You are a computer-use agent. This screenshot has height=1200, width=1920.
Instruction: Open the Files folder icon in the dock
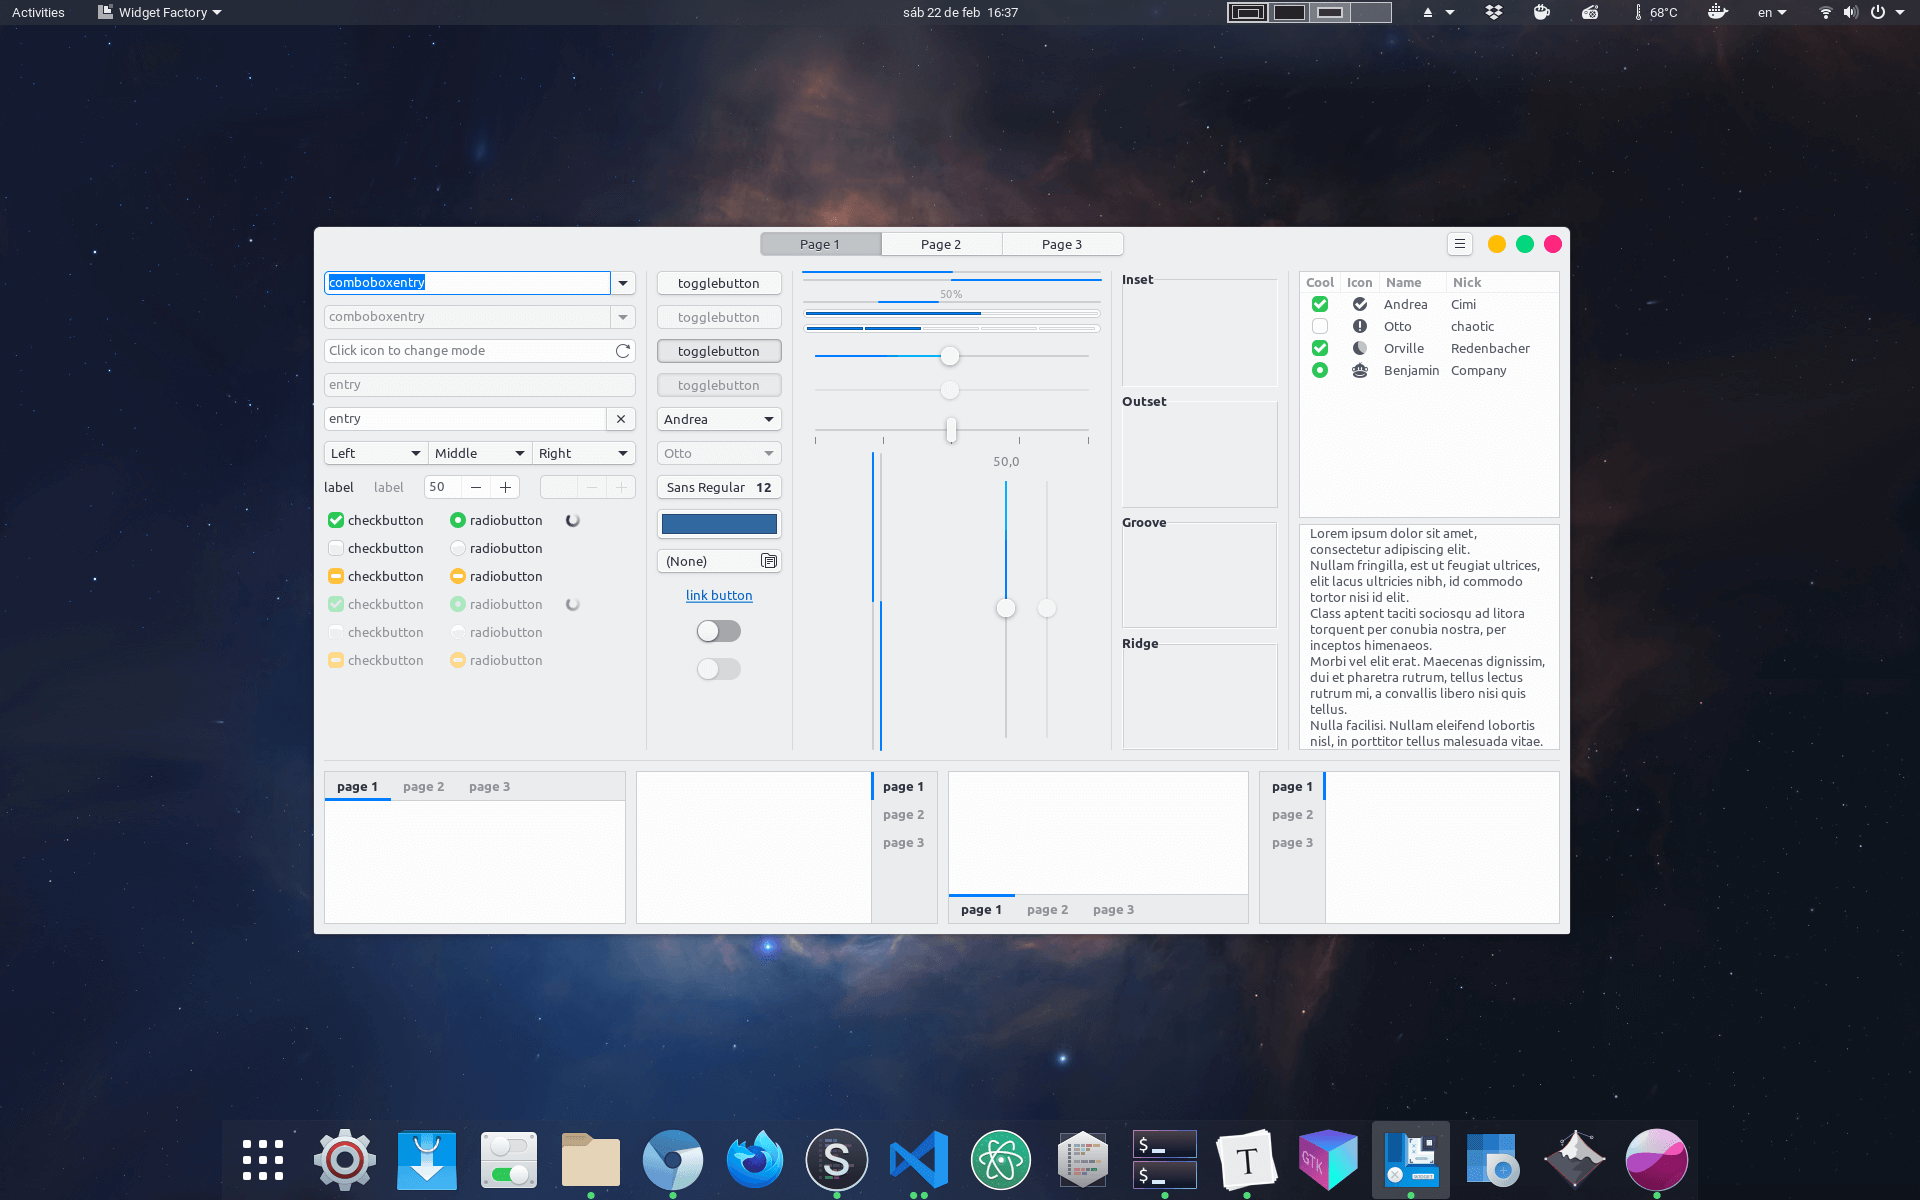pyautogui.click(x=591, y=1160)
